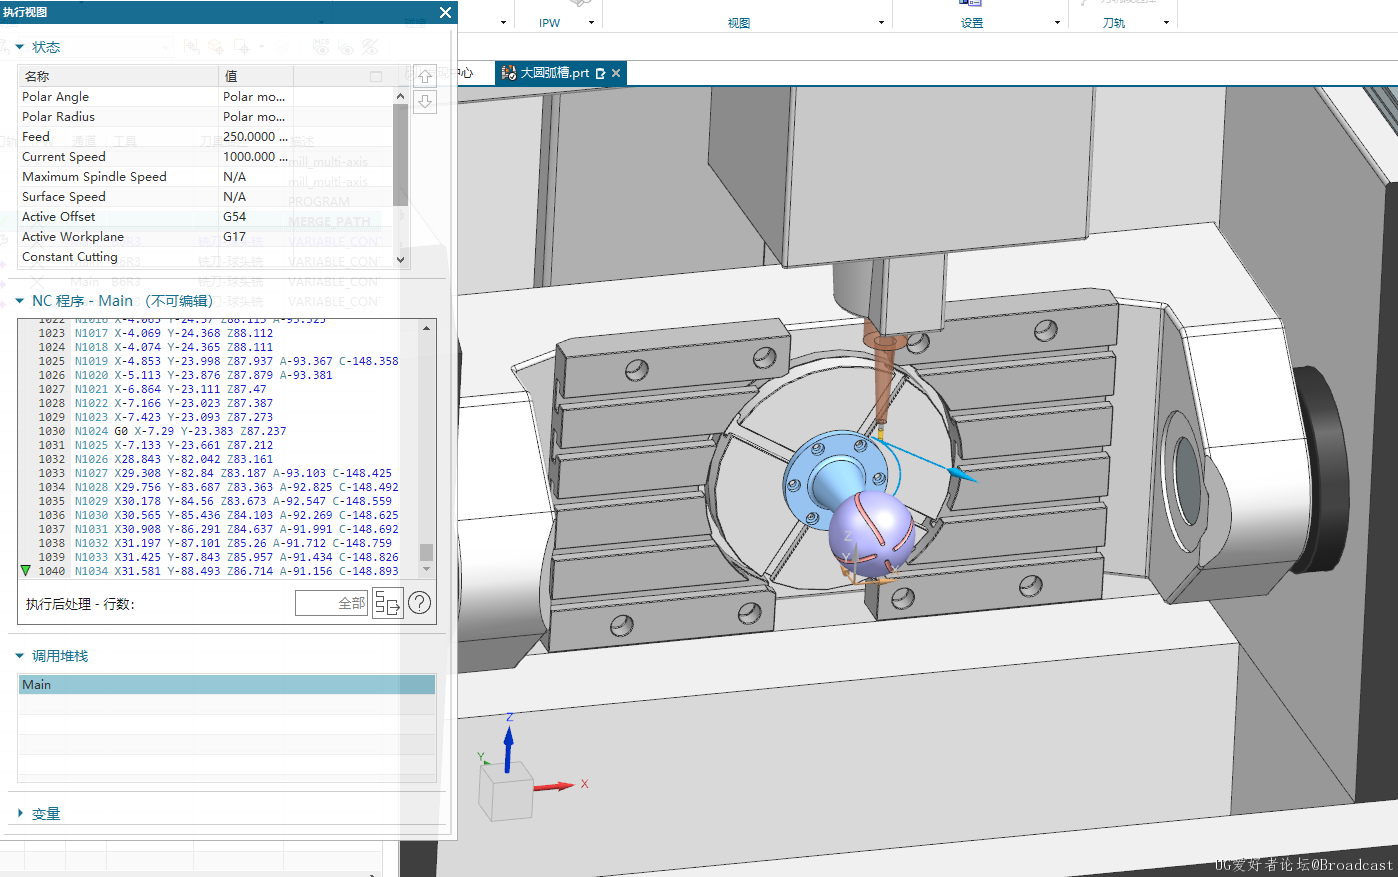Select NC line 1036 N1030

click(219, 515)
